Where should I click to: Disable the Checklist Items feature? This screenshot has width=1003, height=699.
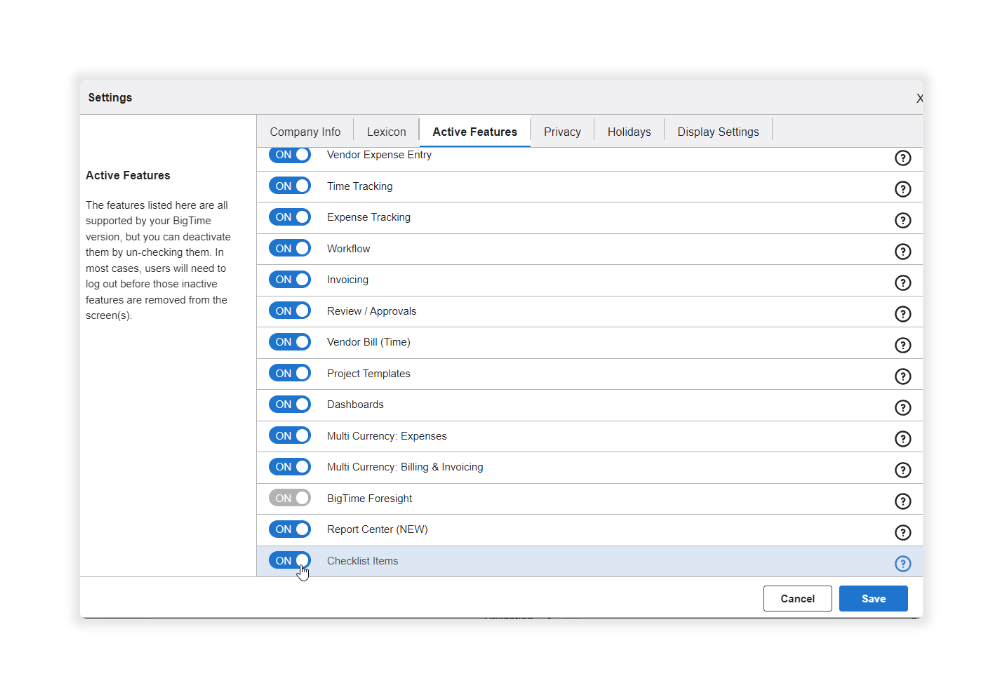pyautogui.click(x=289, y=559)
